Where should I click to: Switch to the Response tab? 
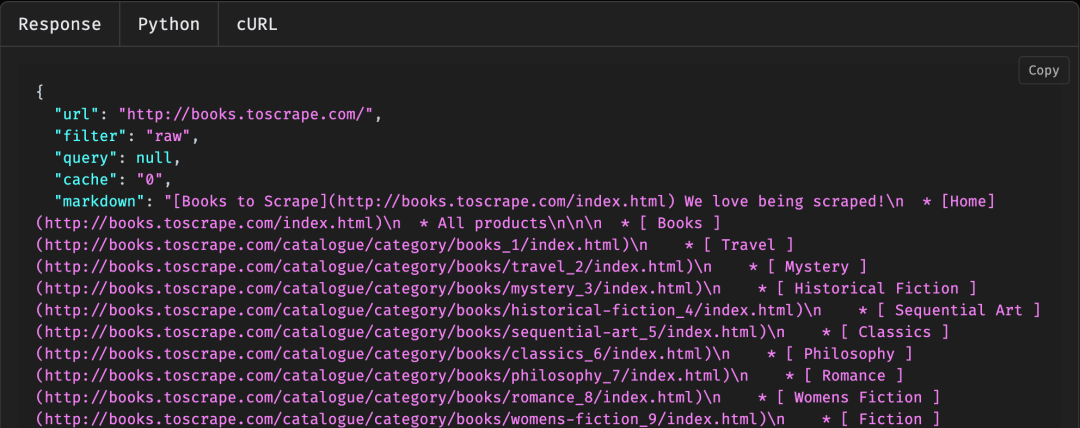tap(60, 24)
